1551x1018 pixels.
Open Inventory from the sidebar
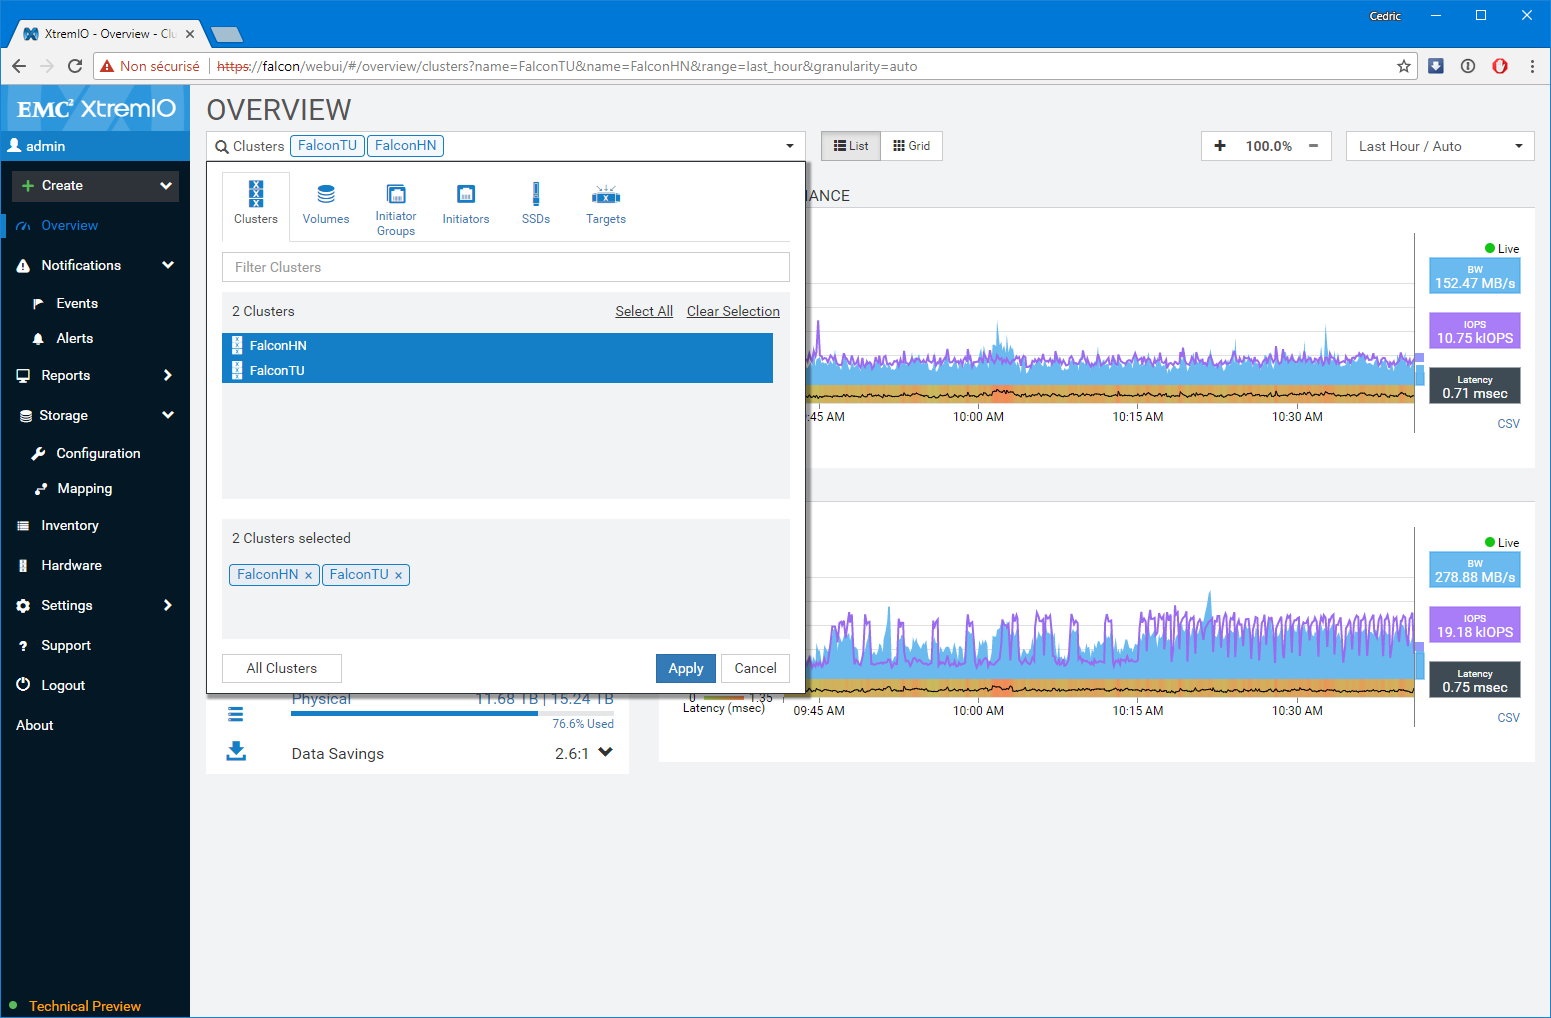coord(70,526)
